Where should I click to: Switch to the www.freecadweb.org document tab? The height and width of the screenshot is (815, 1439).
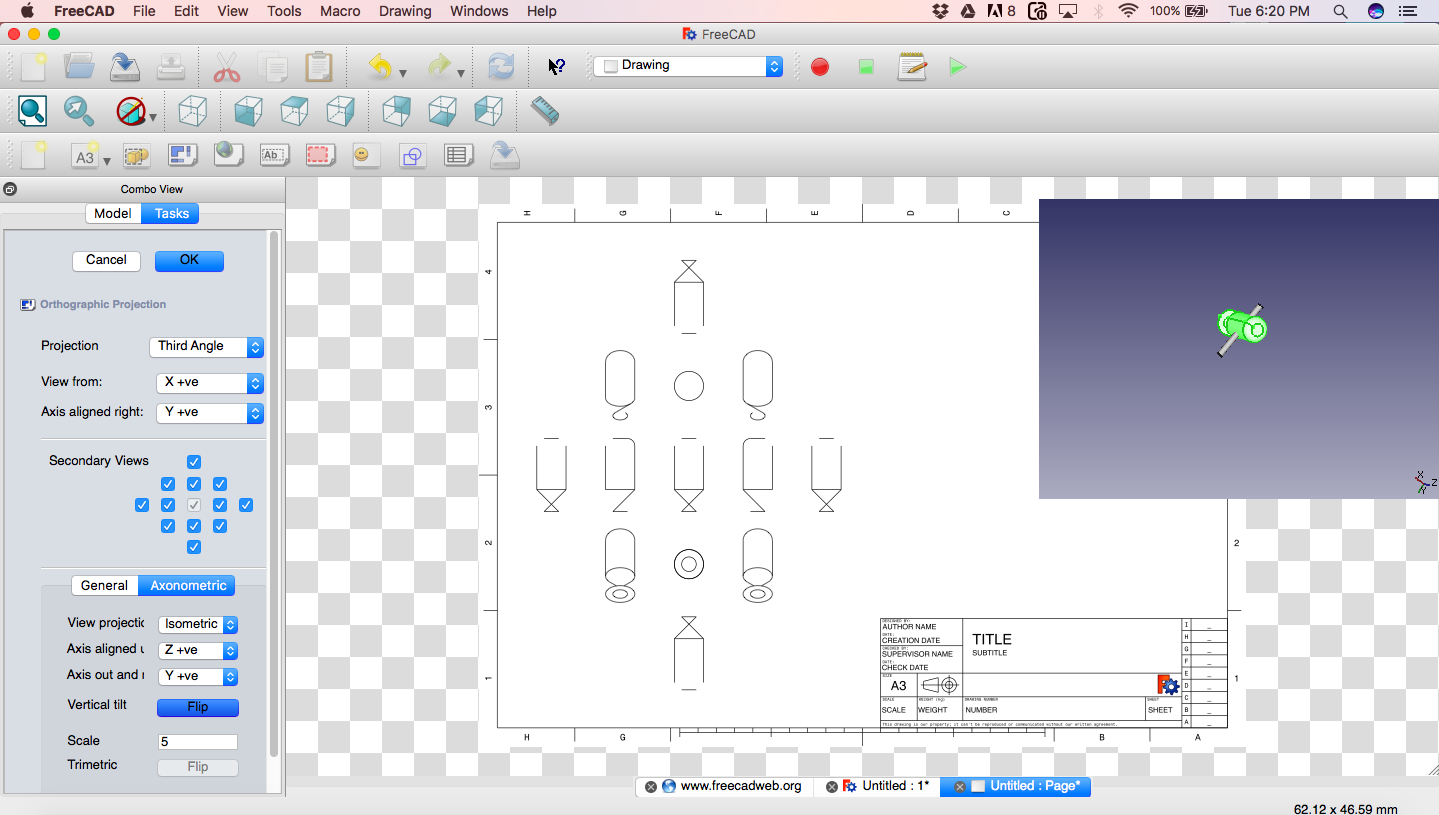coord(724,786)
